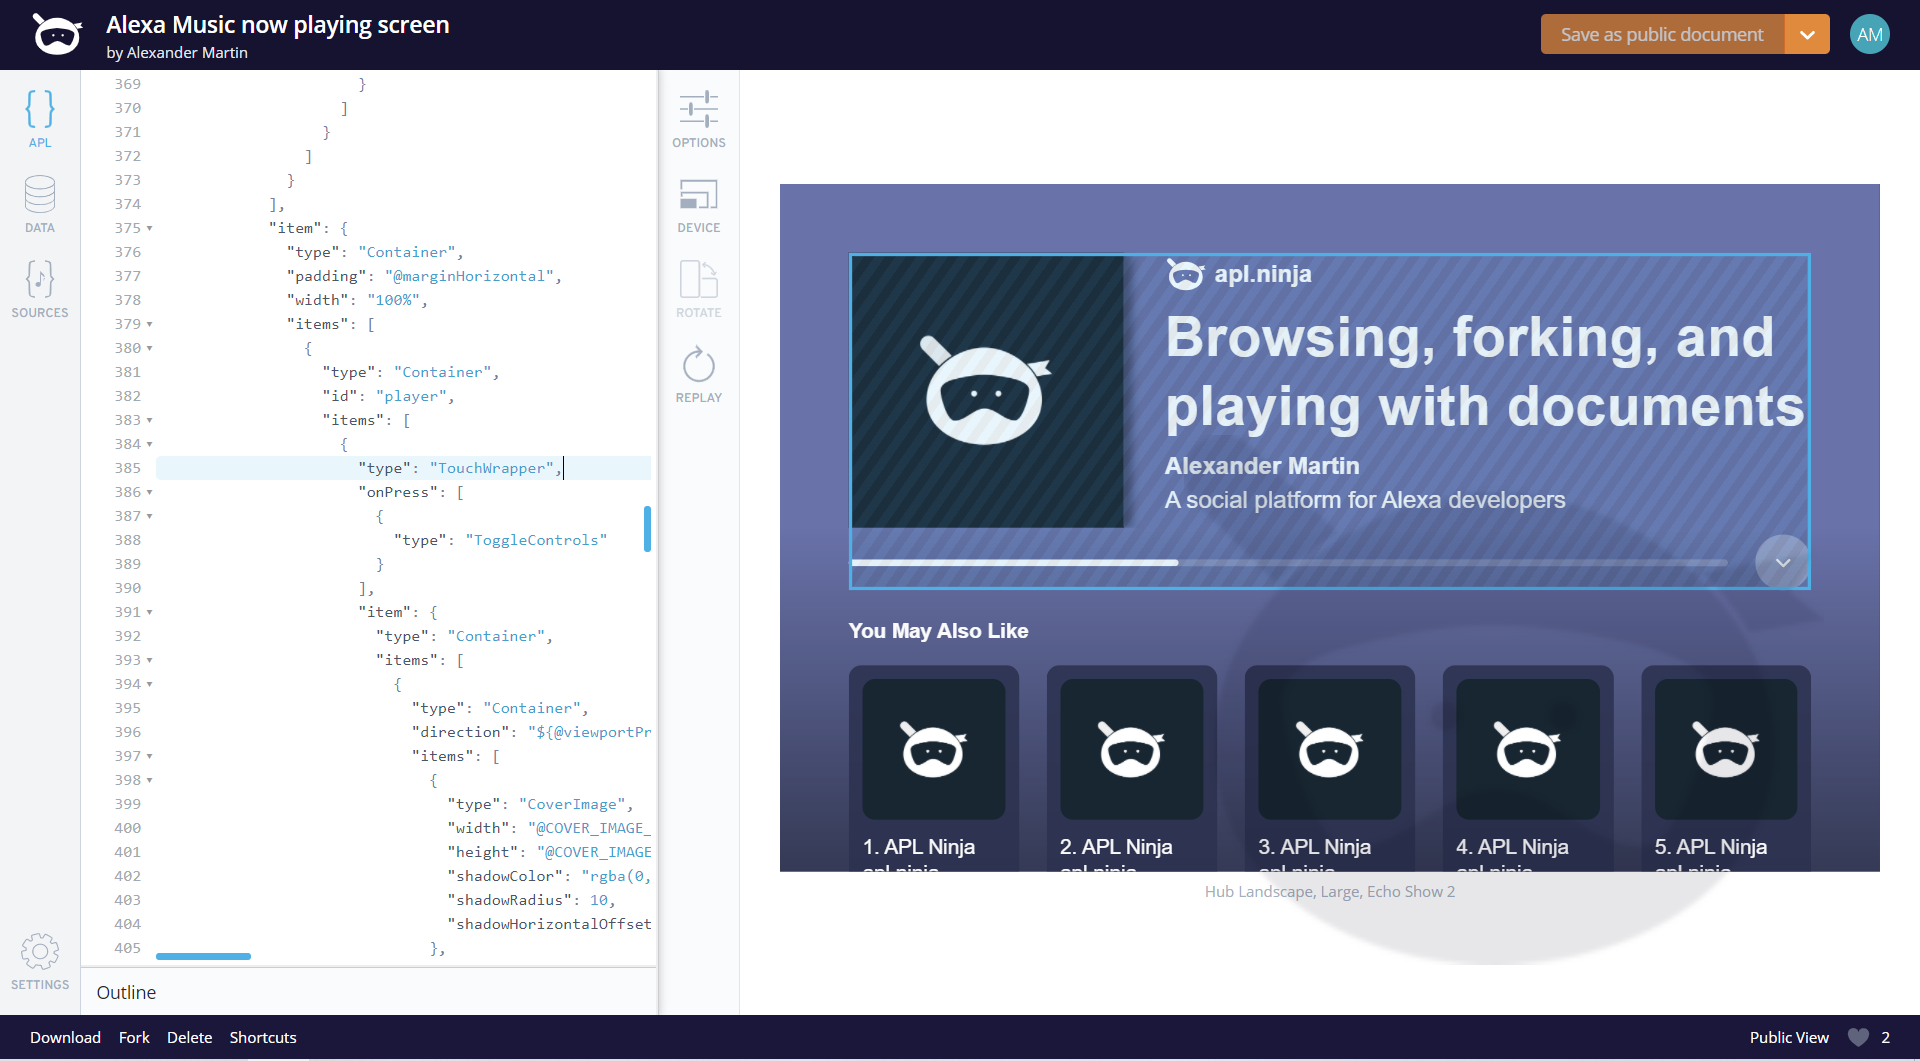Click line number 390 in the gutter
The image size is (1920, 1061).
pyautogui.click(x=128, y=588)
